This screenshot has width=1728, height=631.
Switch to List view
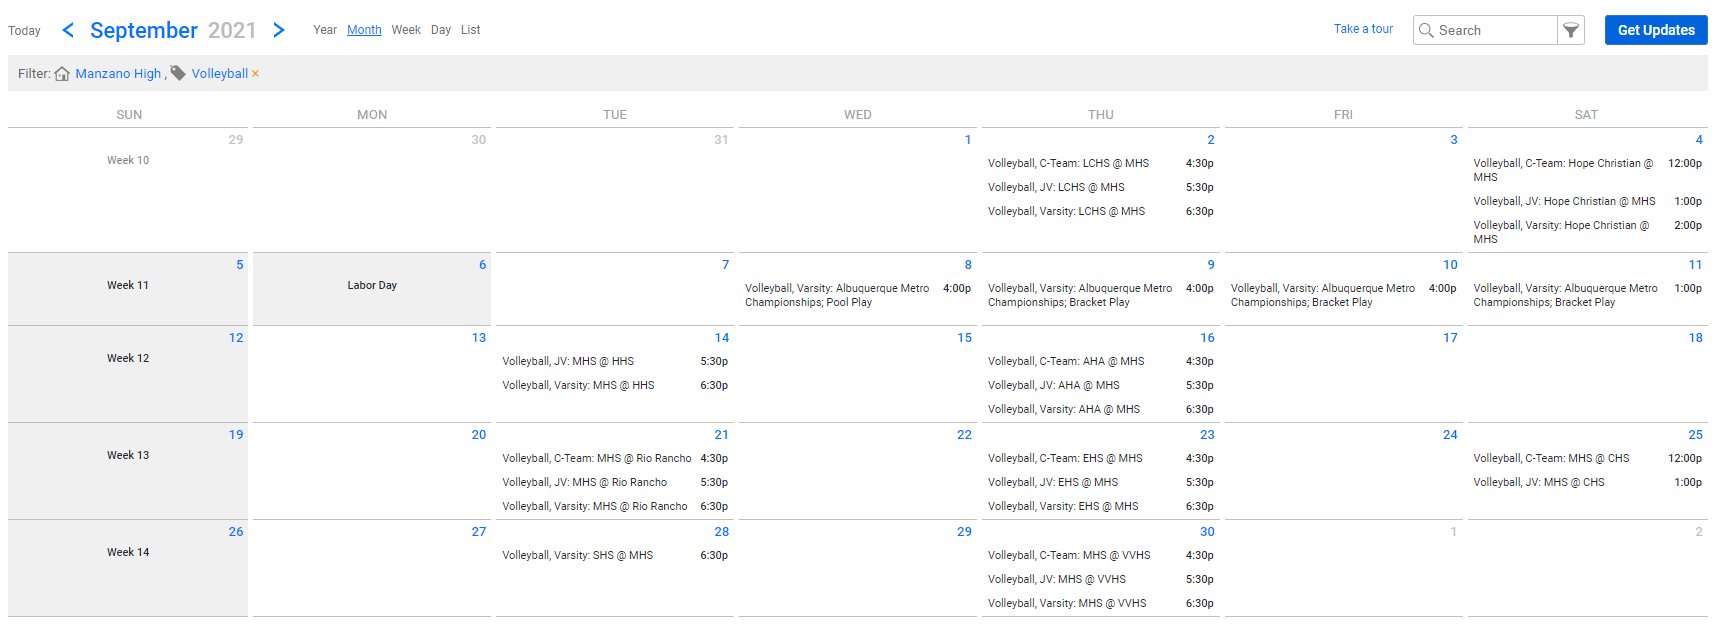click(470, 30)
